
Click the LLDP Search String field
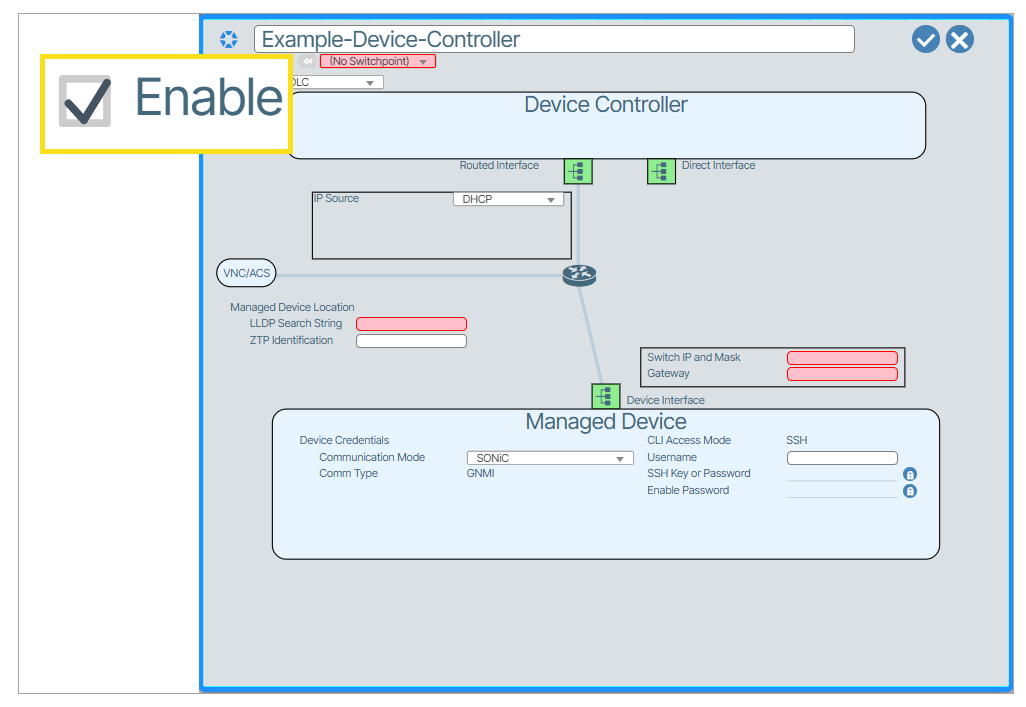411,324
